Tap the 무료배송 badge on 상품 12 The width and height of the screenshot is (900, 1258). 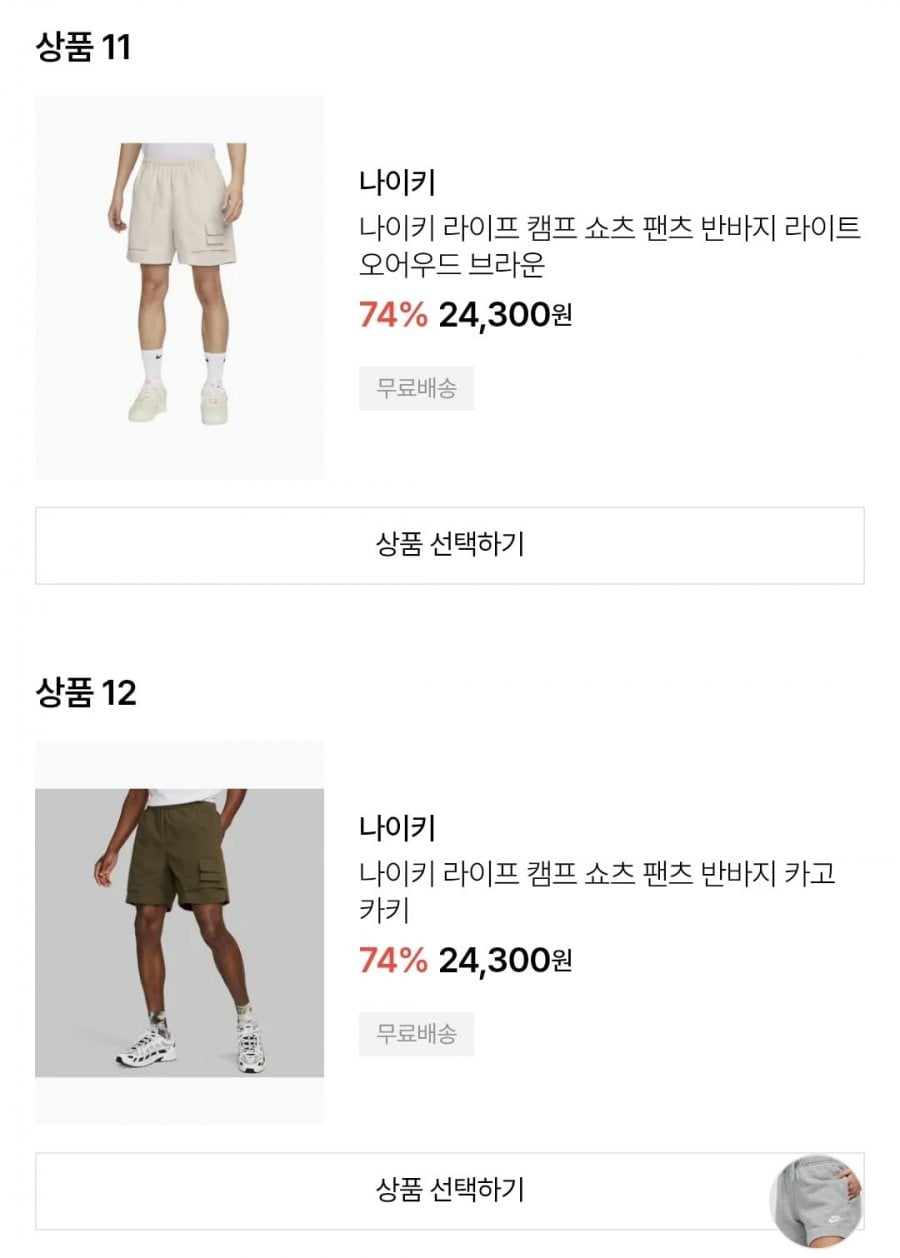(416, 1034)
